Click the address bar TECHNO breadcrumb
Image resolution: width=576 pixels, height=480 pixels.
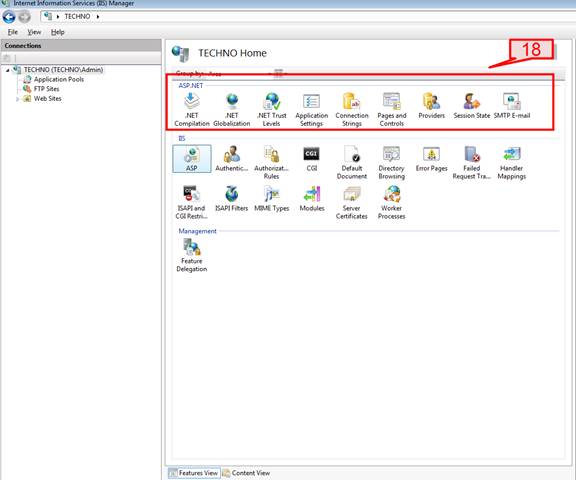tap(77, 17)
